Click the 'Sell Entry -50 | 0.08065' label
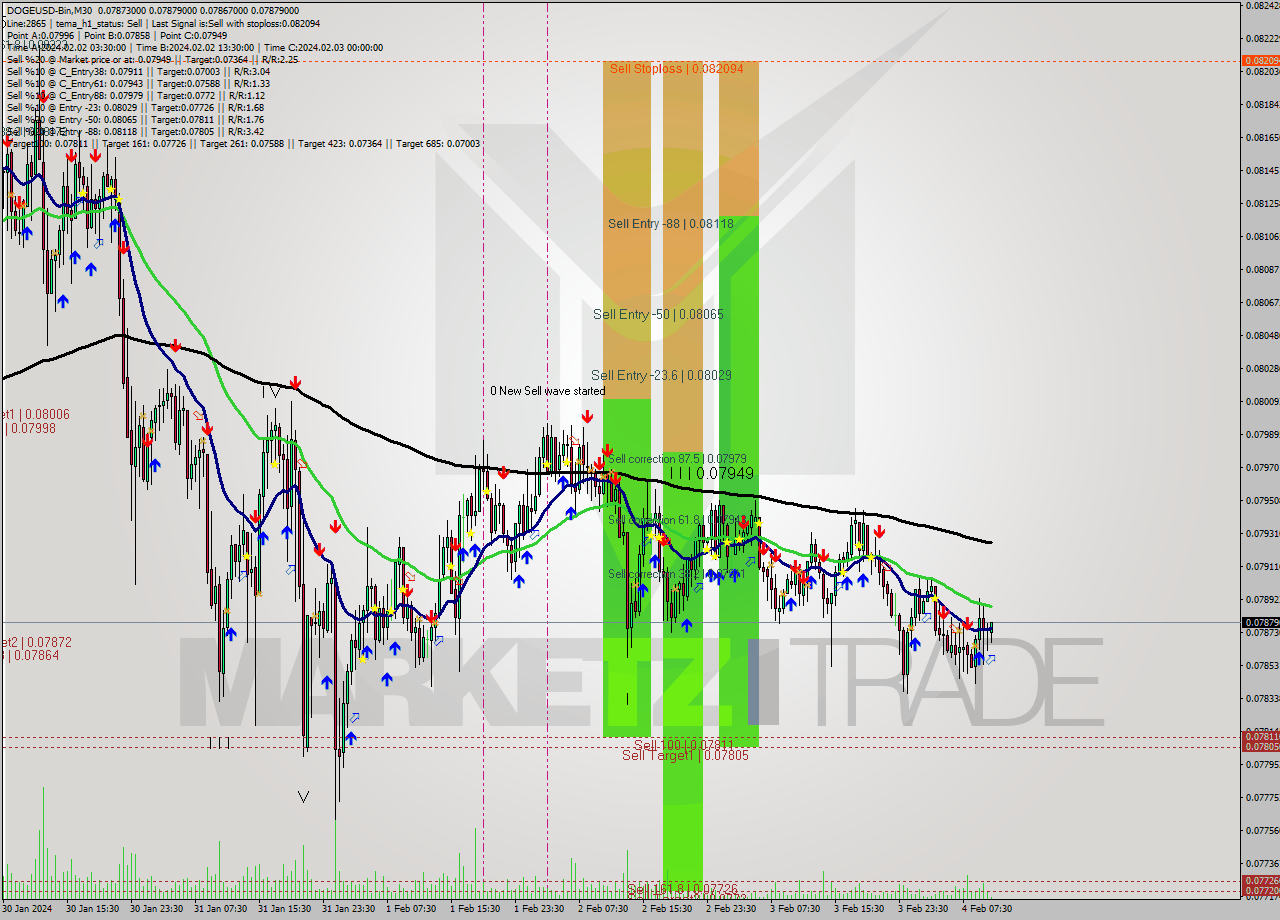The height and width of the screenshot is (920, 1280). click(658, 314)
